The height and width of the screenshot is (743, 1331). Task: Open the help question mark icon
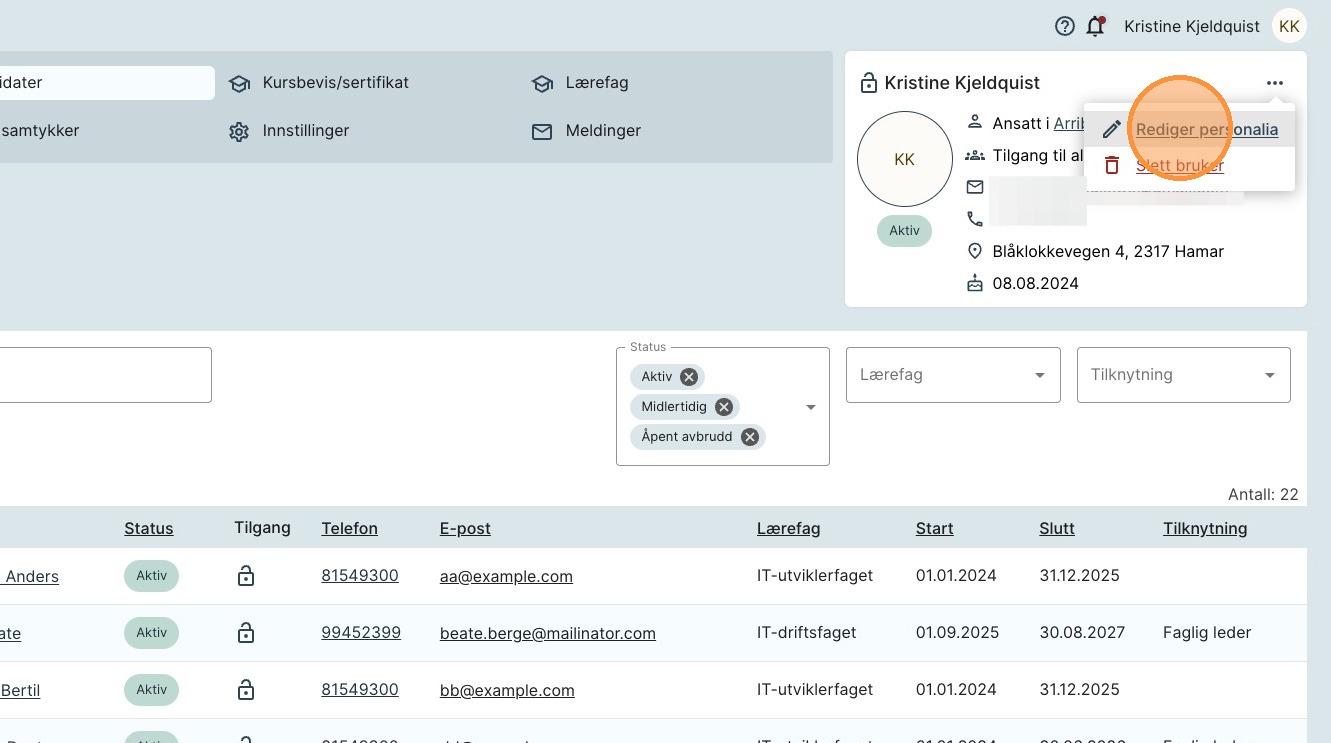point(1065,27)
